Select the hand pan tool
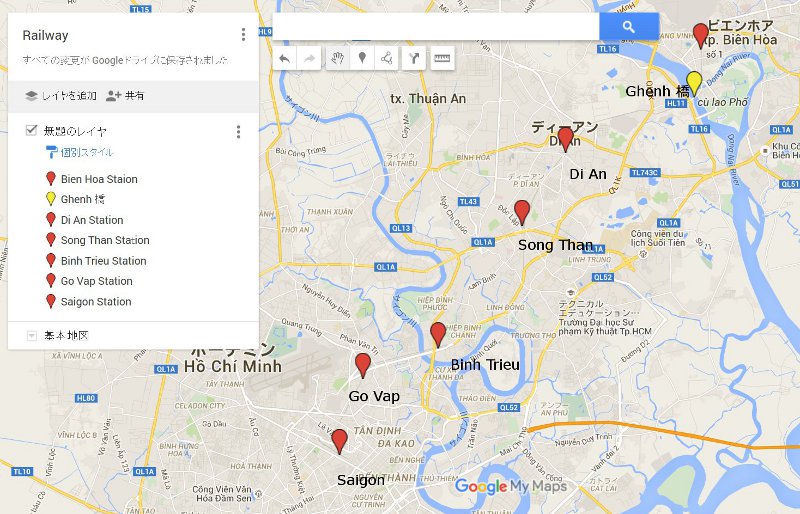This screenshot has width=800, height=514. coord(337,59)
